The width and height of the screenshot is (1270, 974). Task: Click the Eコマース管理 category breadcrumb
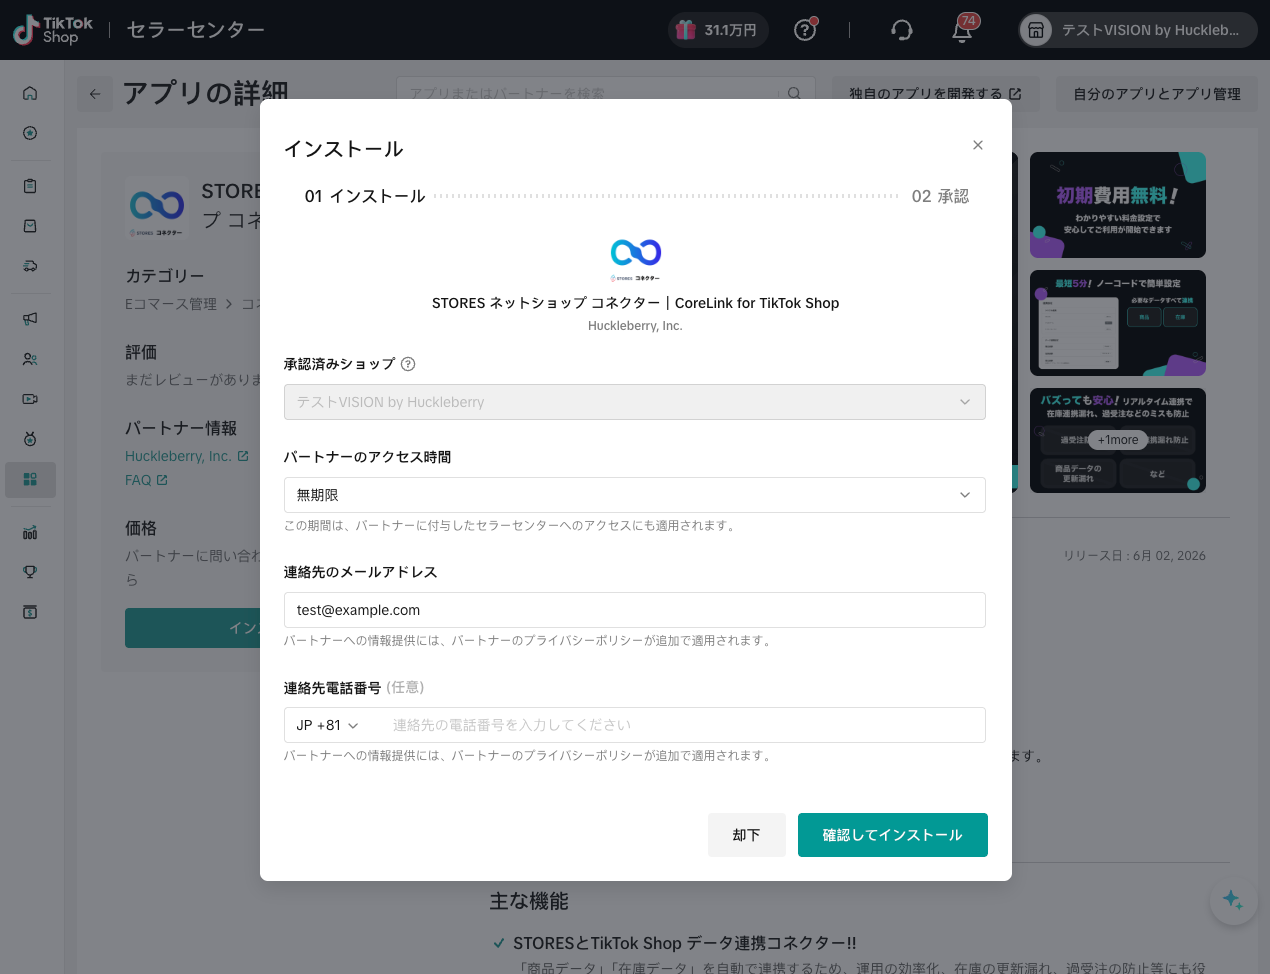171,304
